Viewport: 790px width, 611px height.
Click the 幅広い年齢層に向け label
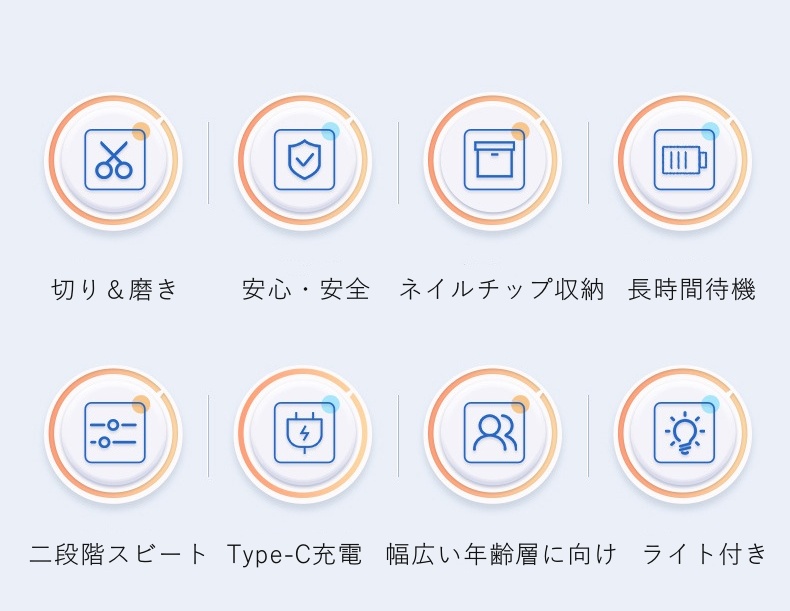click(501, 553)
